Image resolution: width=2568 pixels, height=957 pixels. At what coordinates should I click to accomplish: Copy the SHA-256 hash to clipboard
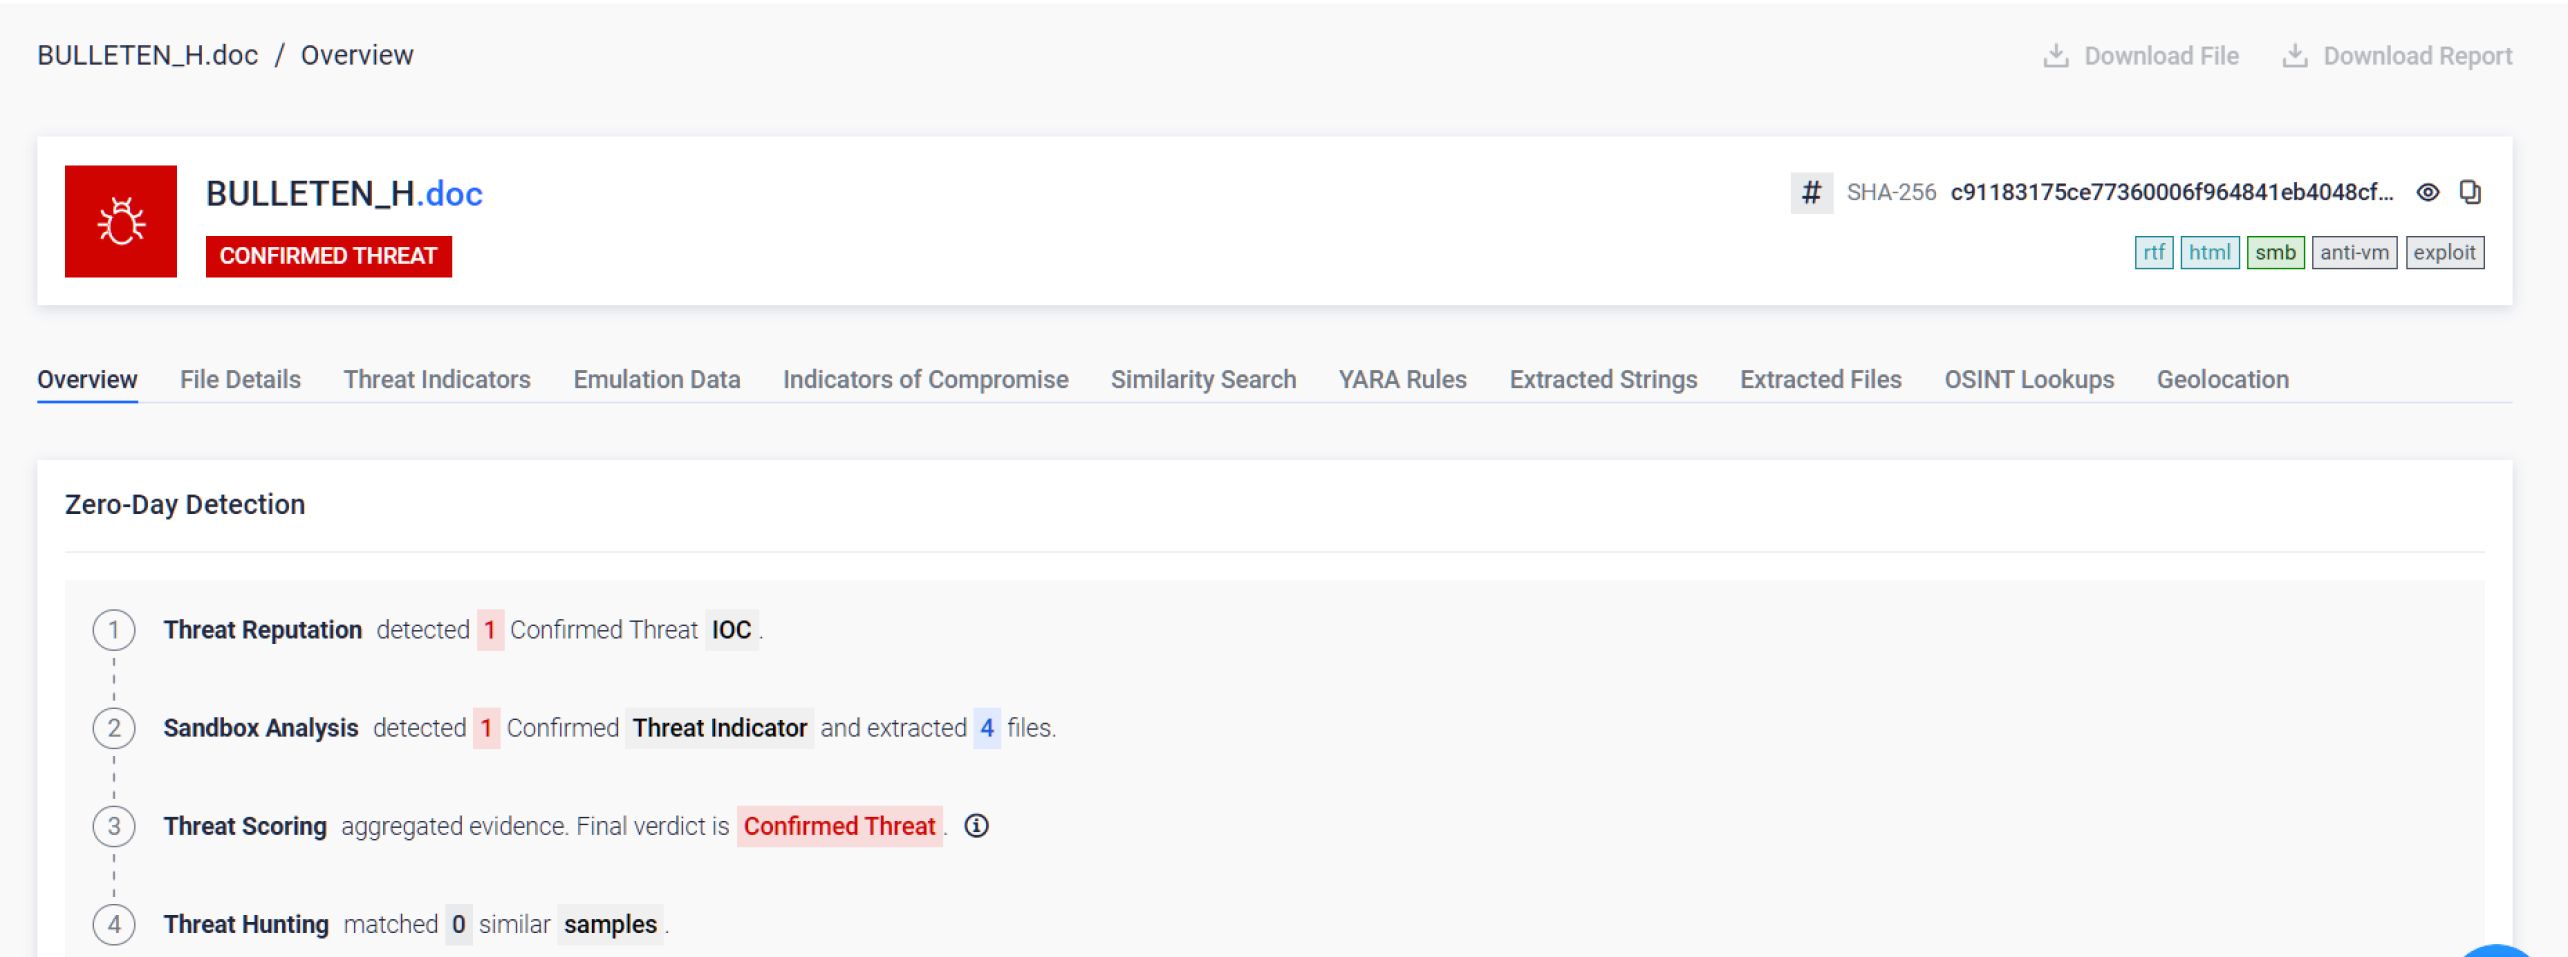coord(2470,192)
